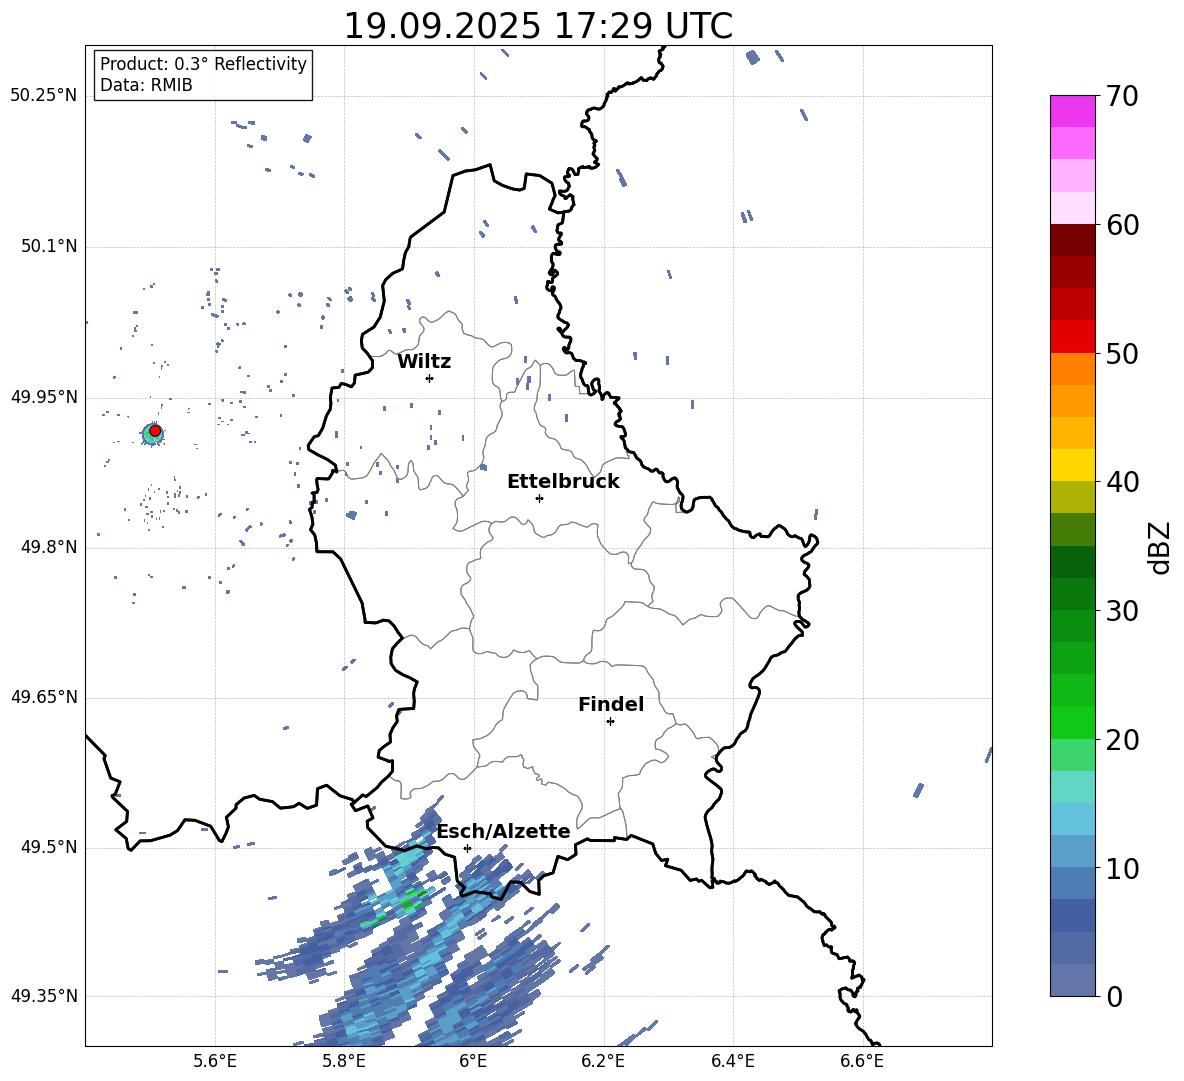1184x1081 pixels.
Task: Click the magenta top colorbar segment
Action: pos(1072,111)
